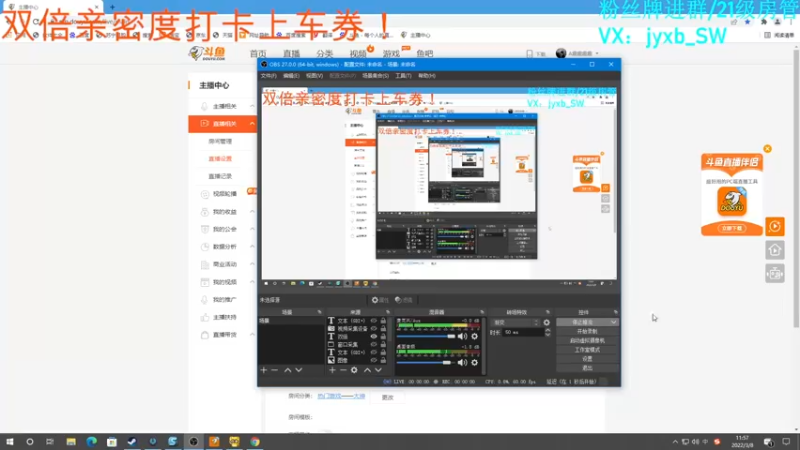The image size is (800, 450).
Task: Click 退出 exit button in OBS
Action: pos(587,368)
